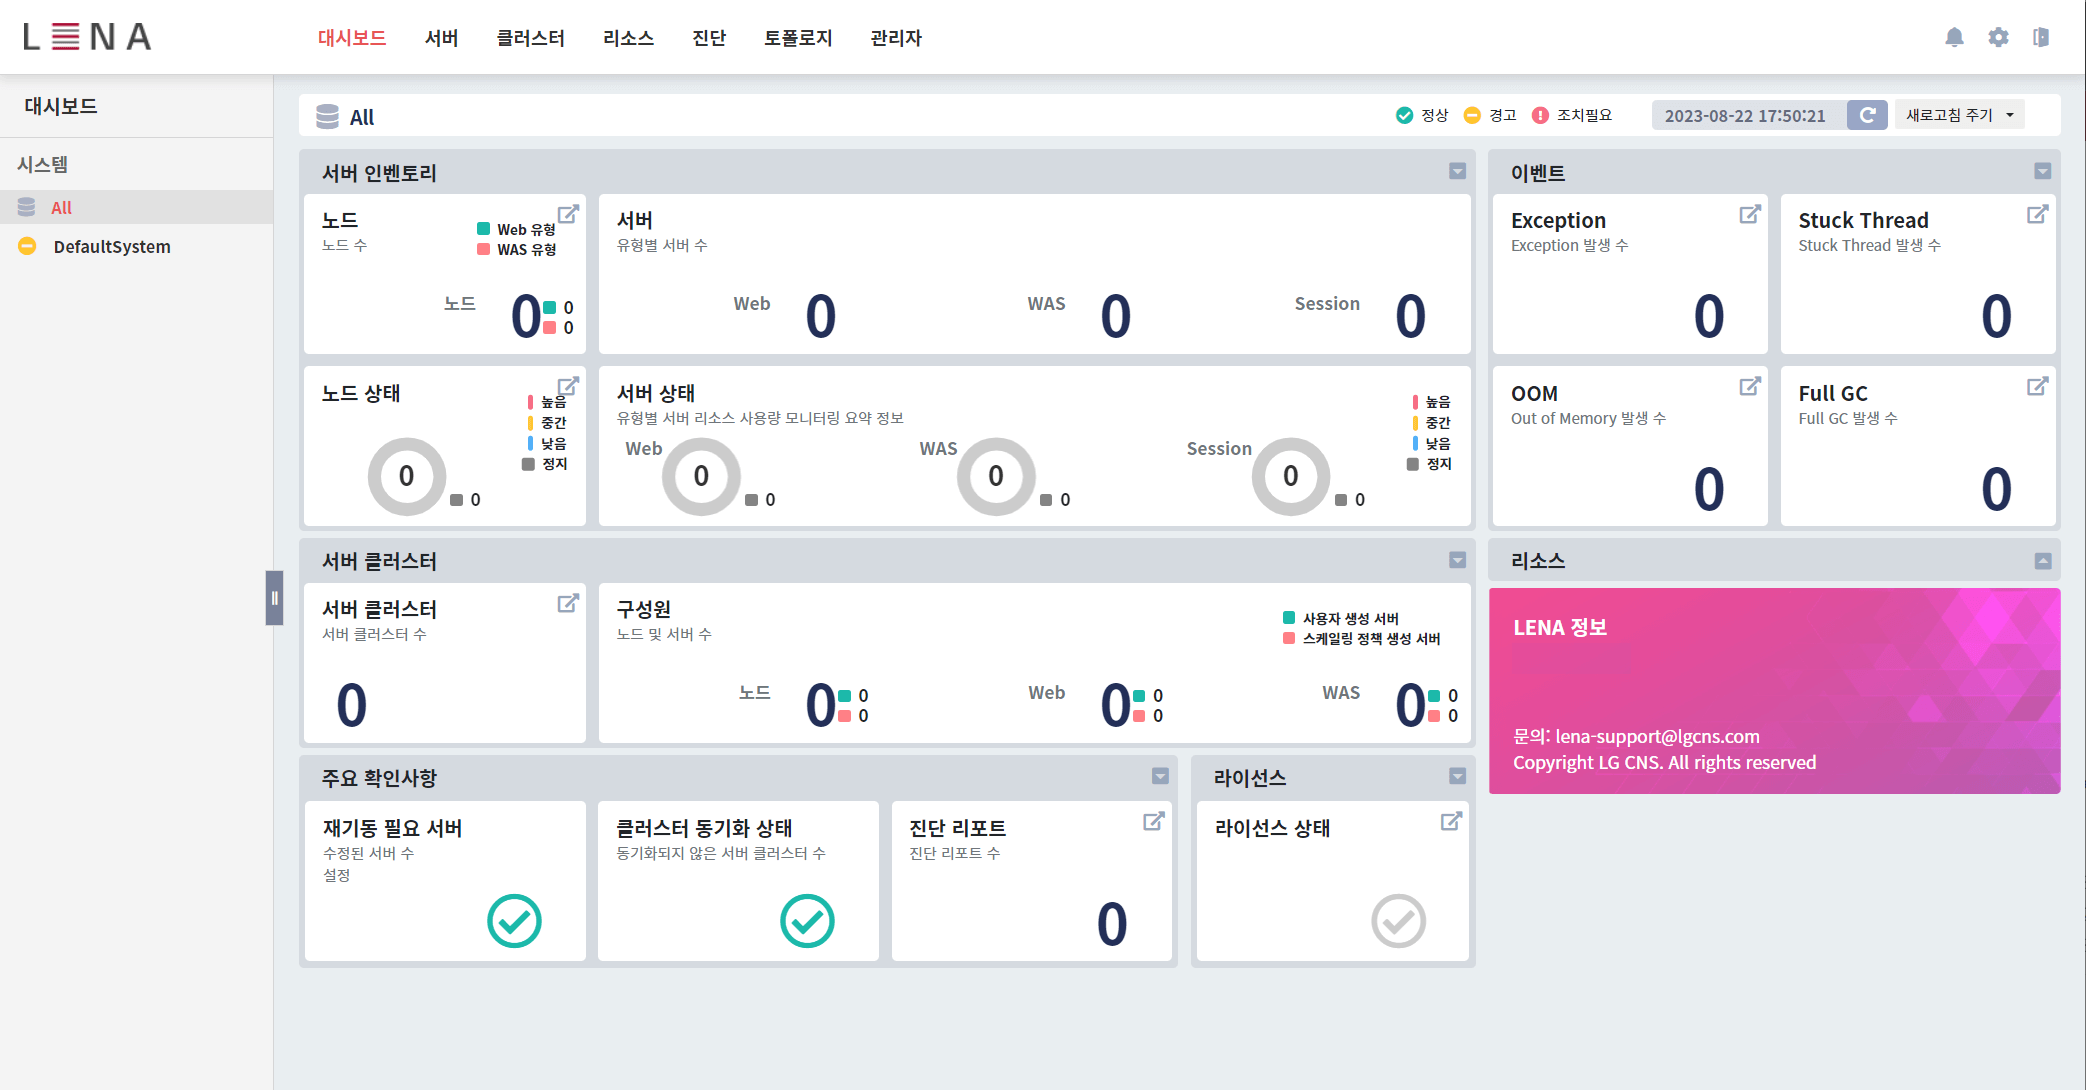Open the 토폴로지 menu
Screen dimensions: 2086x1090
coord(797,38)
